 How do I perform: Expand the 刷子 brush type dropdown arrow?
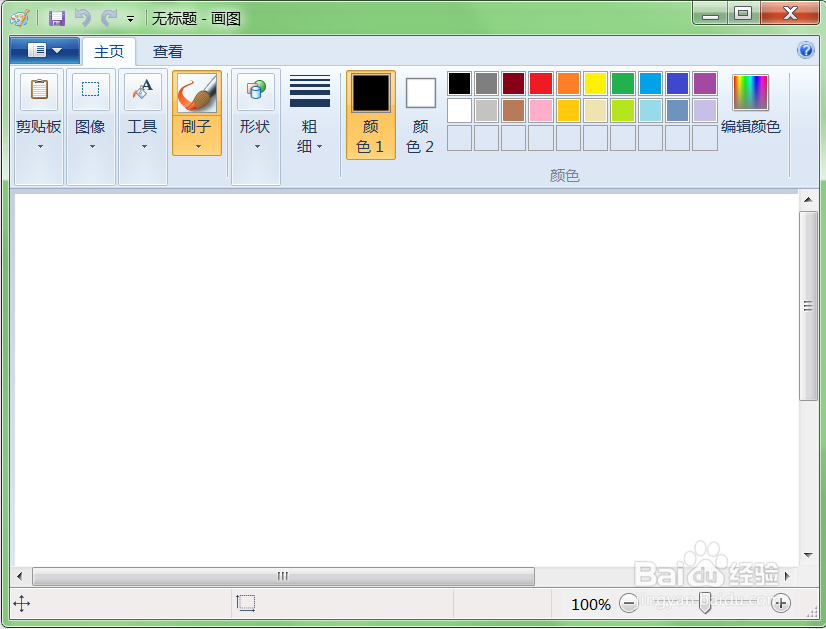coord(198,146)
